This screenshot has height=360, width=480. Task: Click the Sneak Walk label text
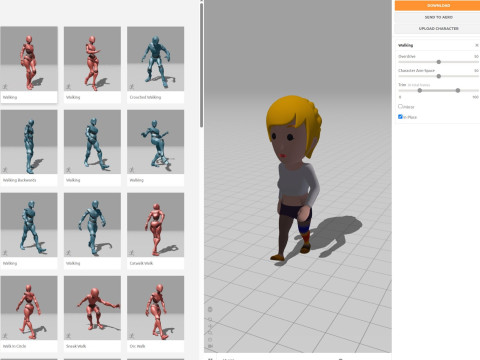tap(76, 346)
